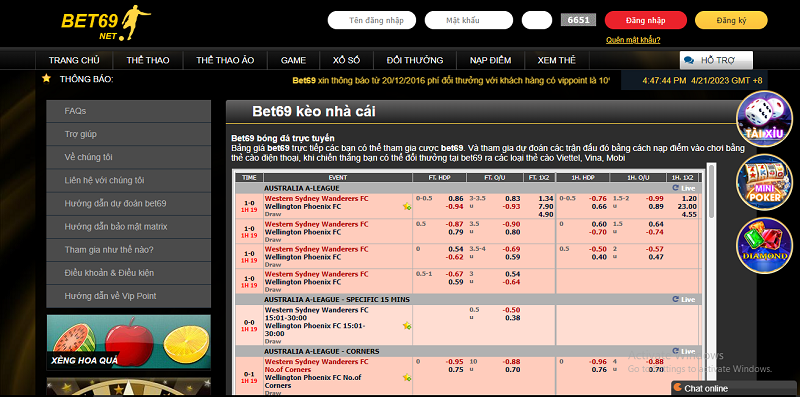Image resolution: width=800 pixels, height=397 pixels.
Task: Open Xổ số menu item
Action: click(x=346, y=60)
